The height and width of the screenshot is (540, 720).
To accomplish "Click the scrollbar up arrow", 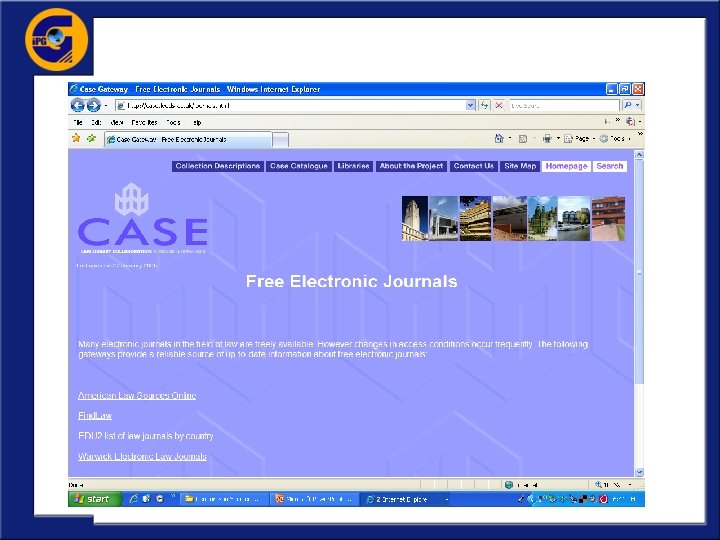I will pyautogui.click(x=639, y=155).
